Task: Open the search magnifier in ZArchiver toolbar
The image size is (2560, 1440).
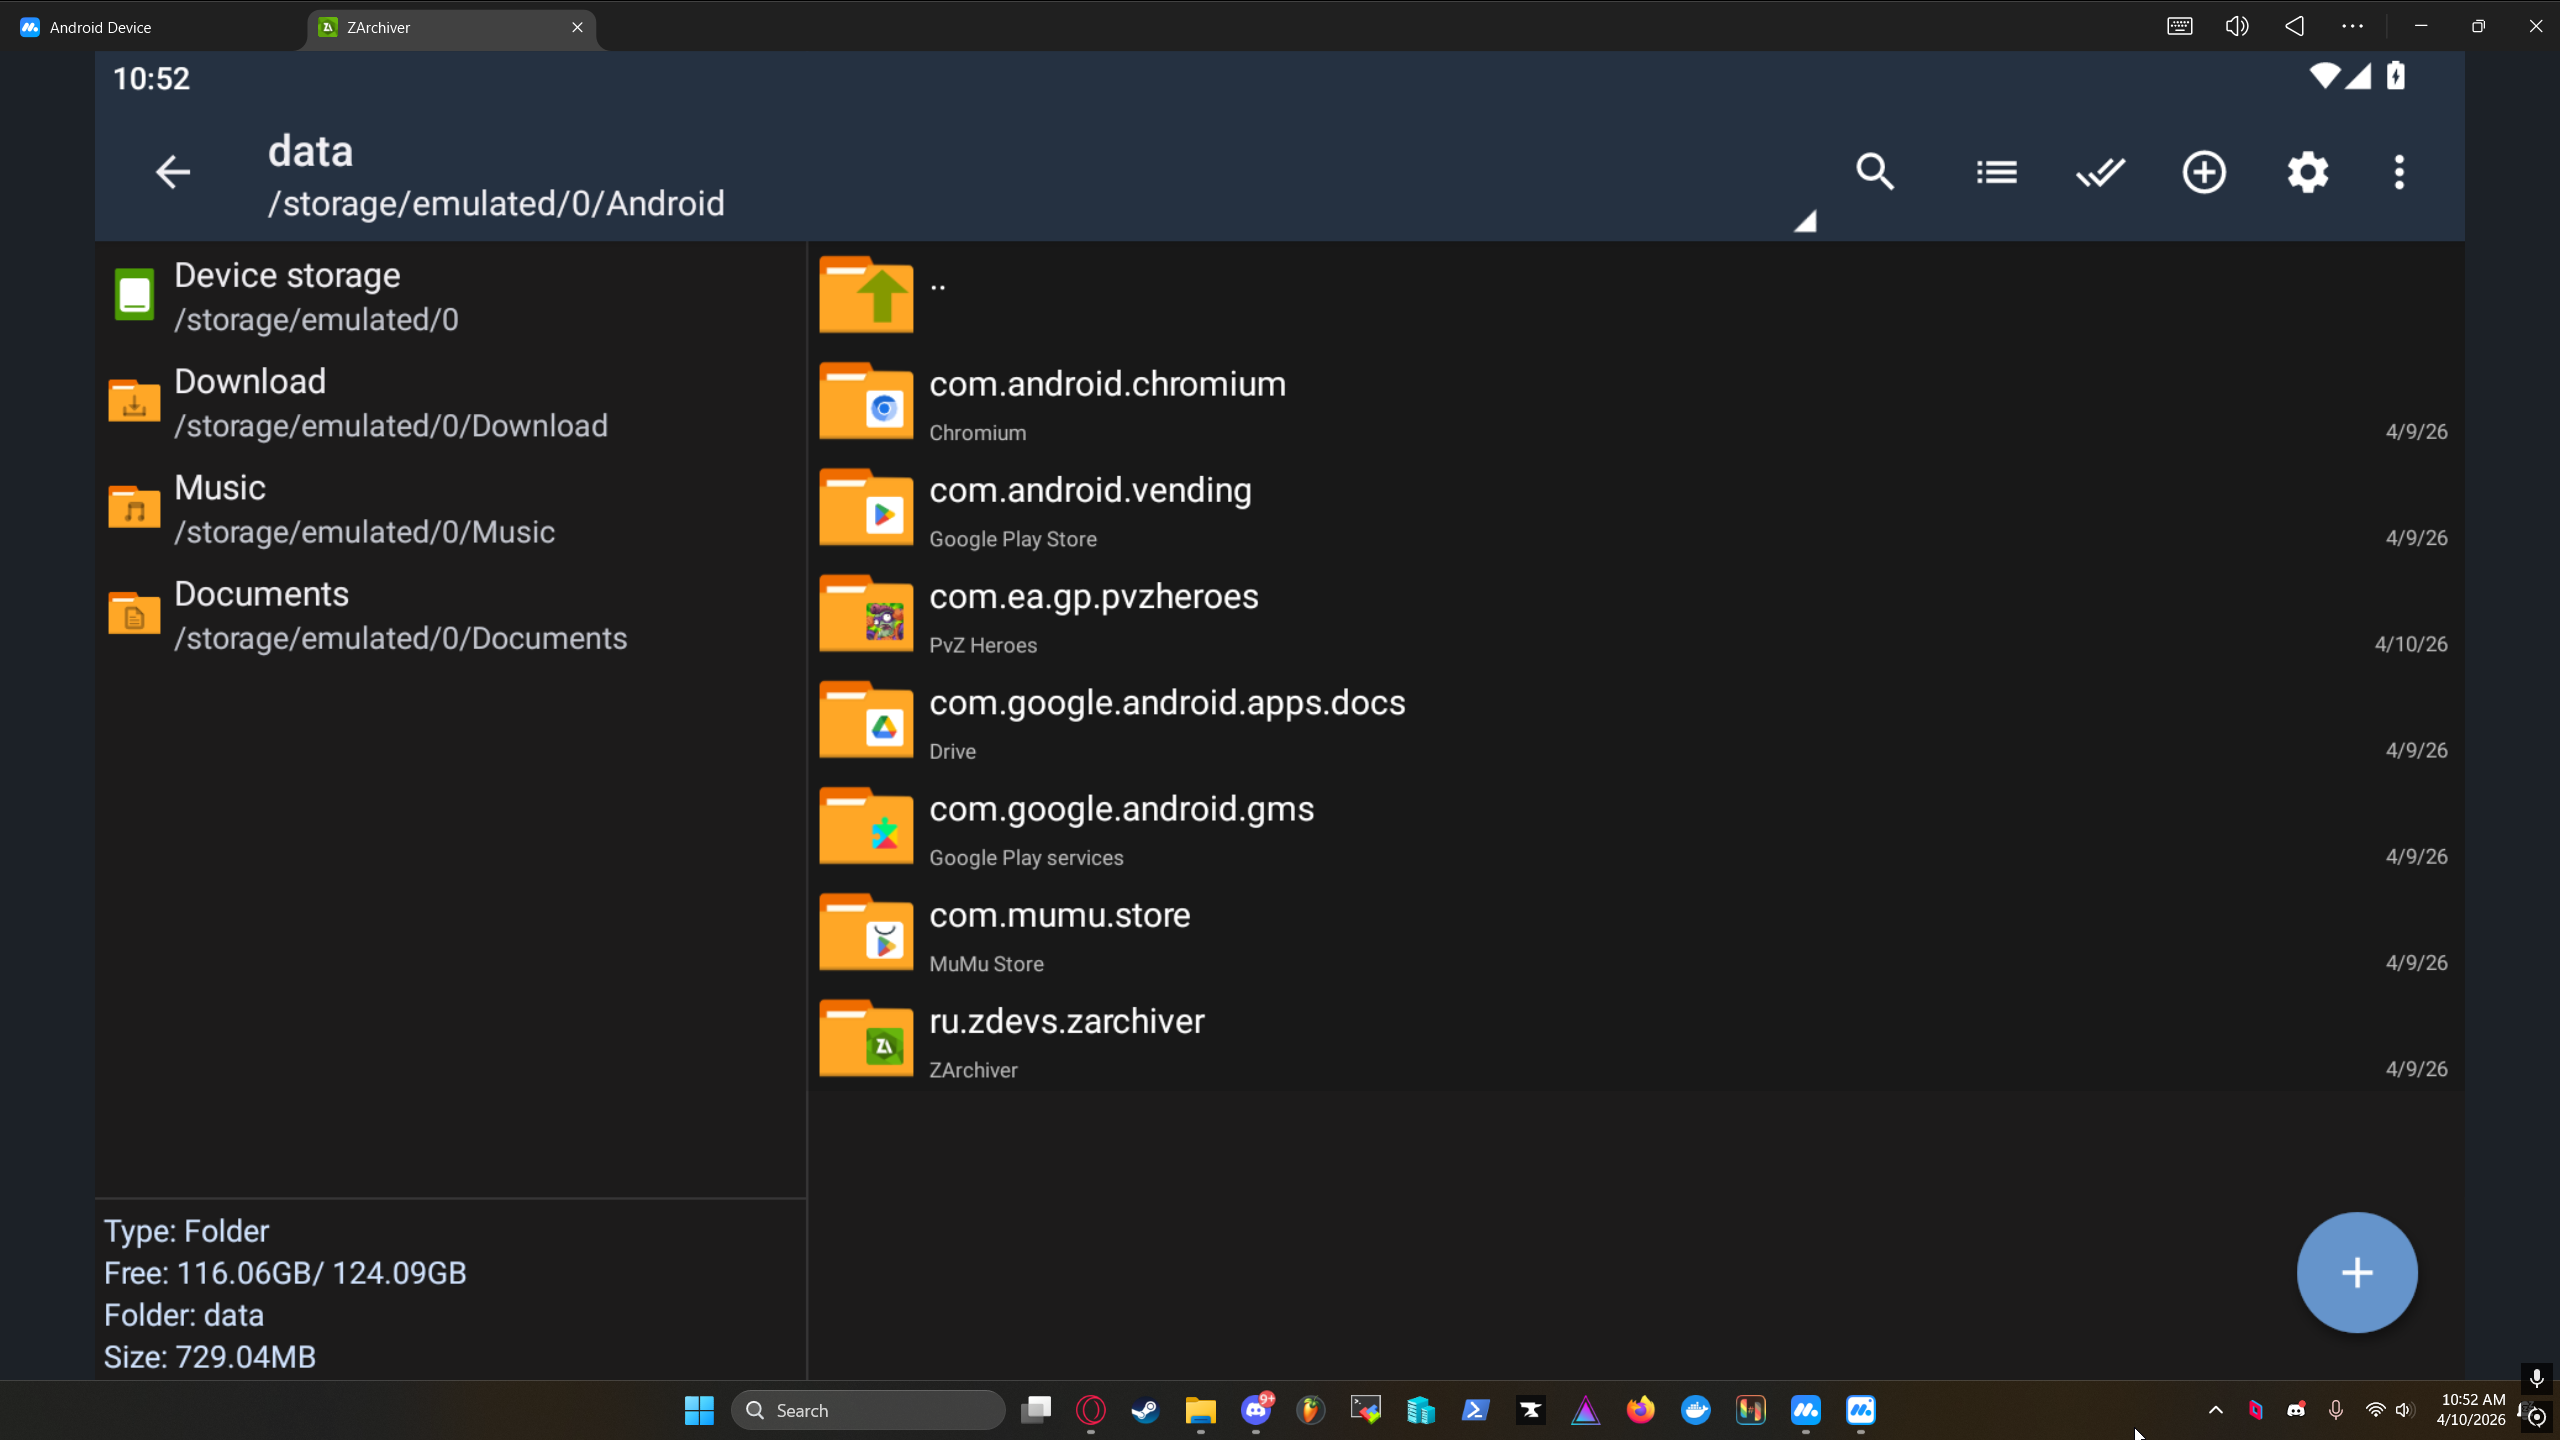Action: [x=1875, y=172]
